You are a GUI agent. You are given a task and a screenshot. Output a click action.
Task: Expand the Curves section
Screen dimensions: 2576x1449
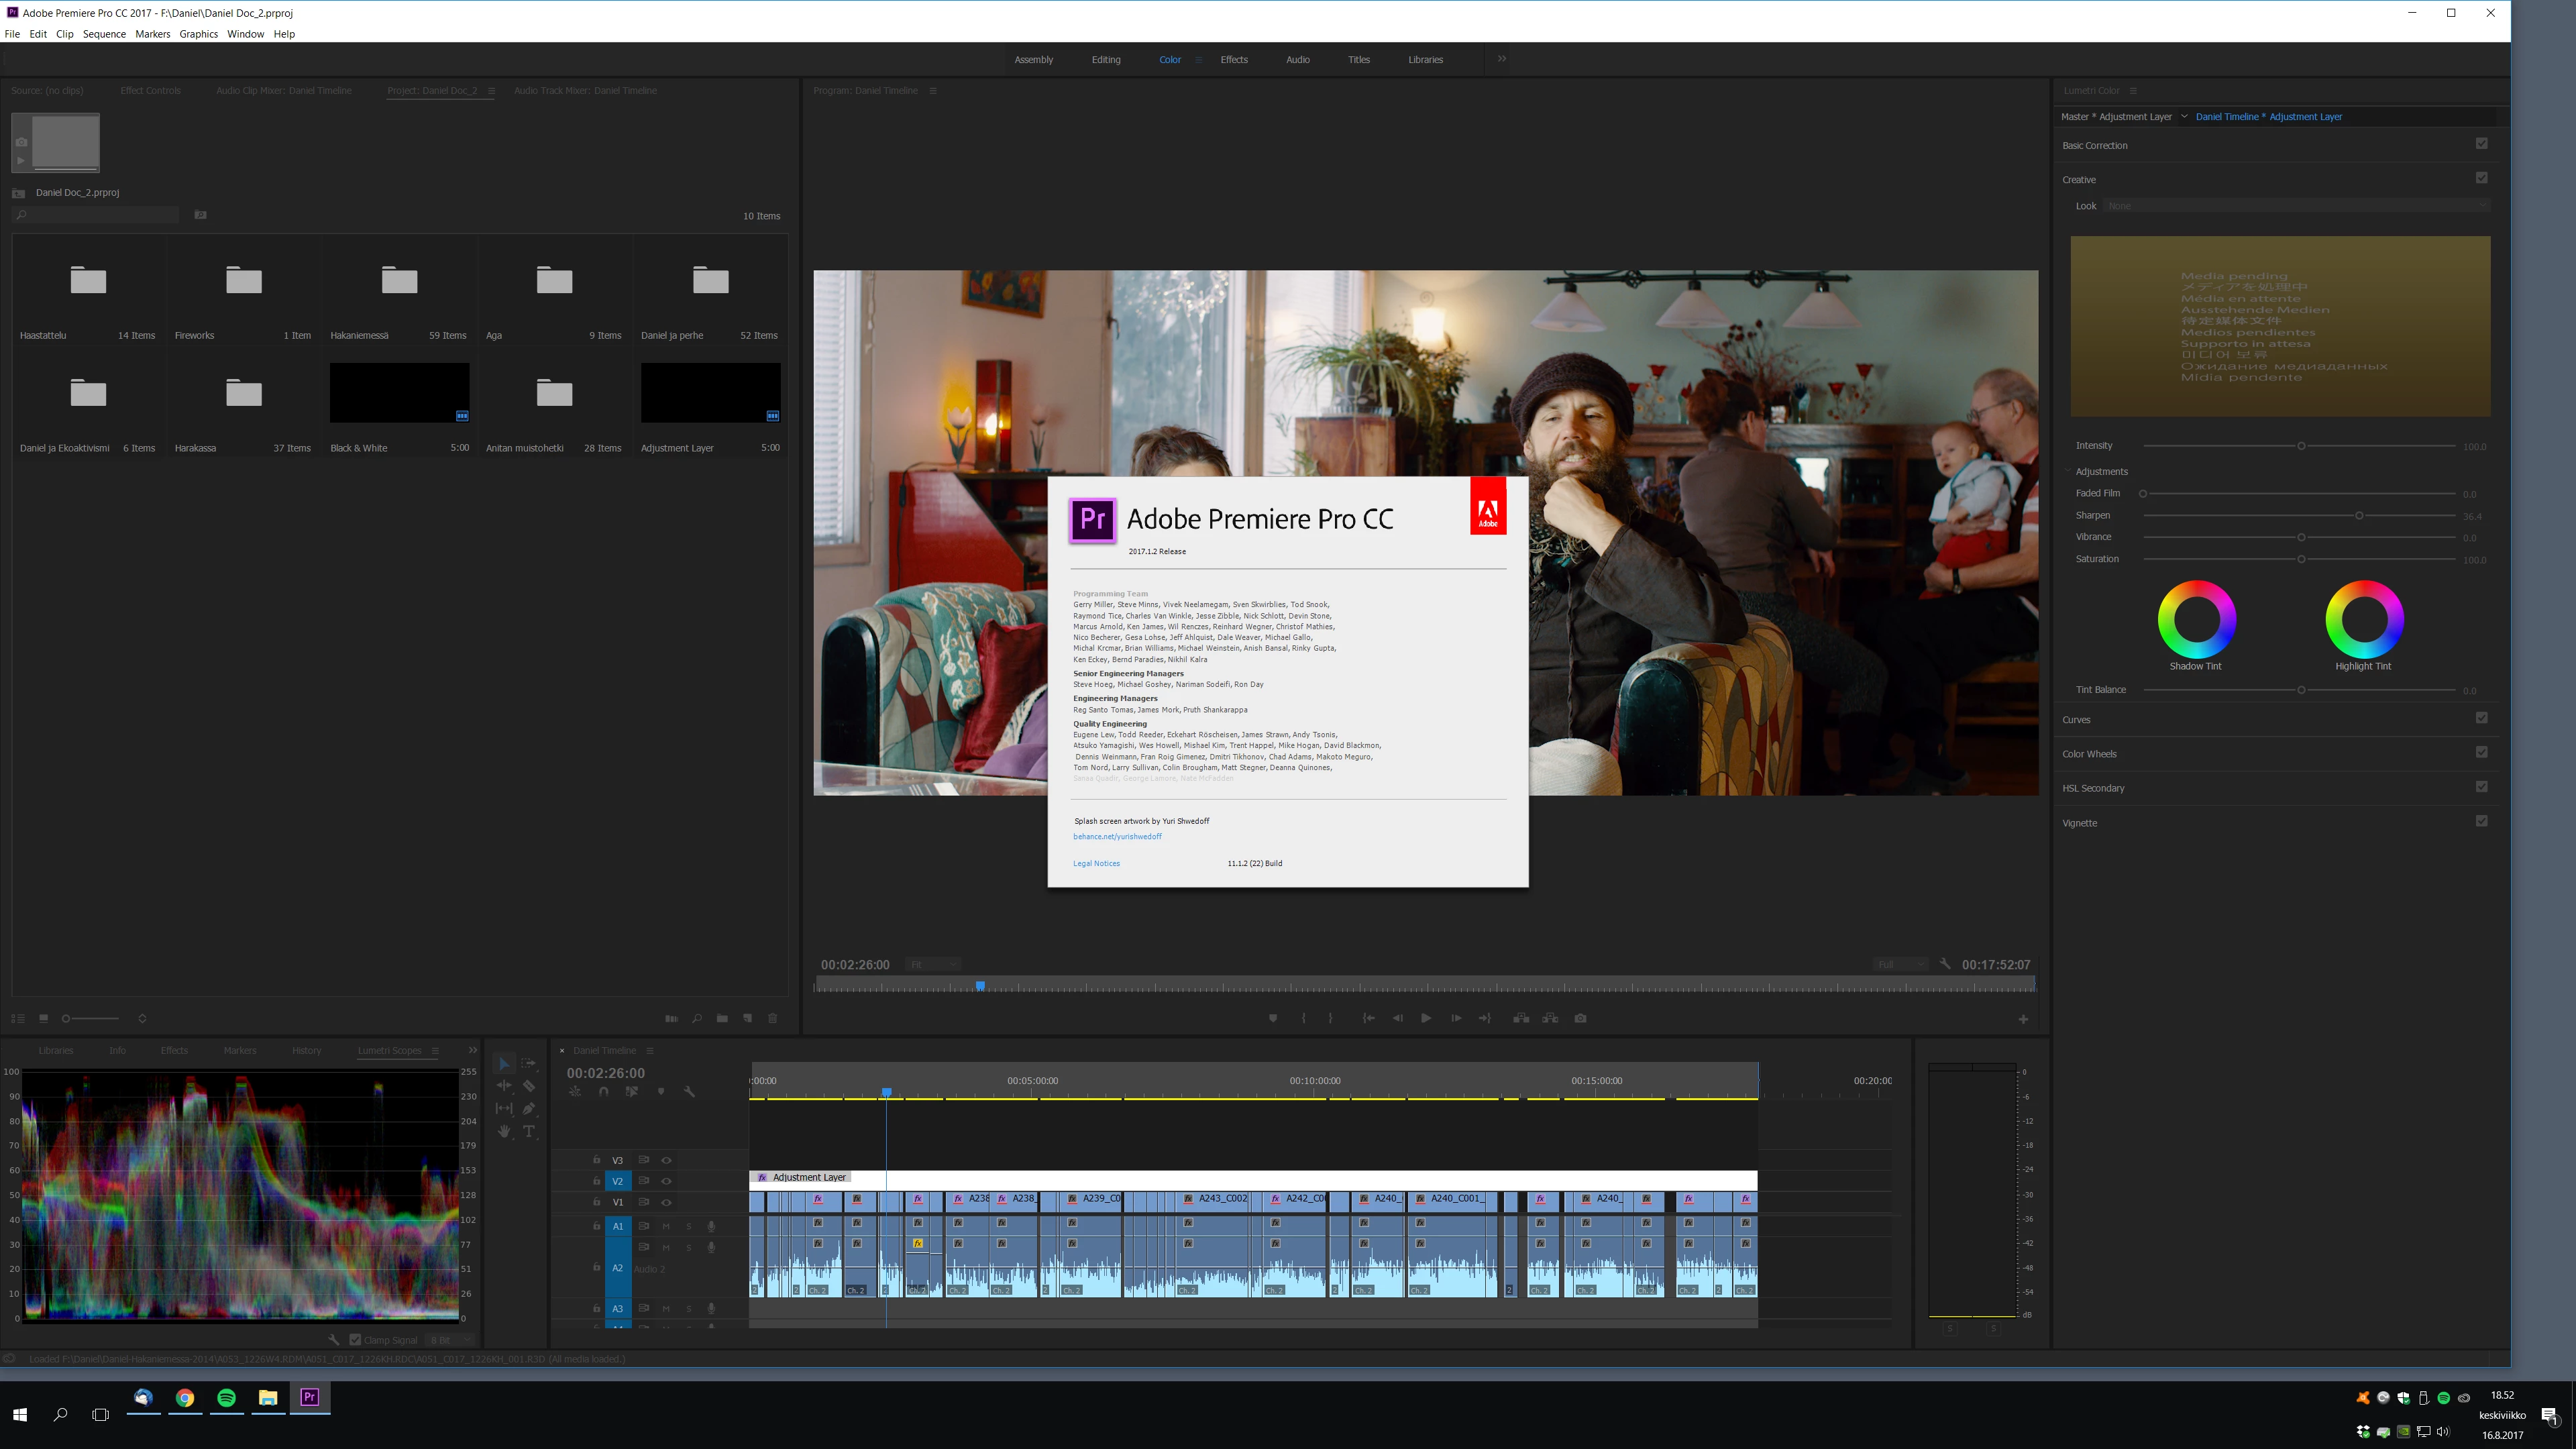coord(2076,720)
